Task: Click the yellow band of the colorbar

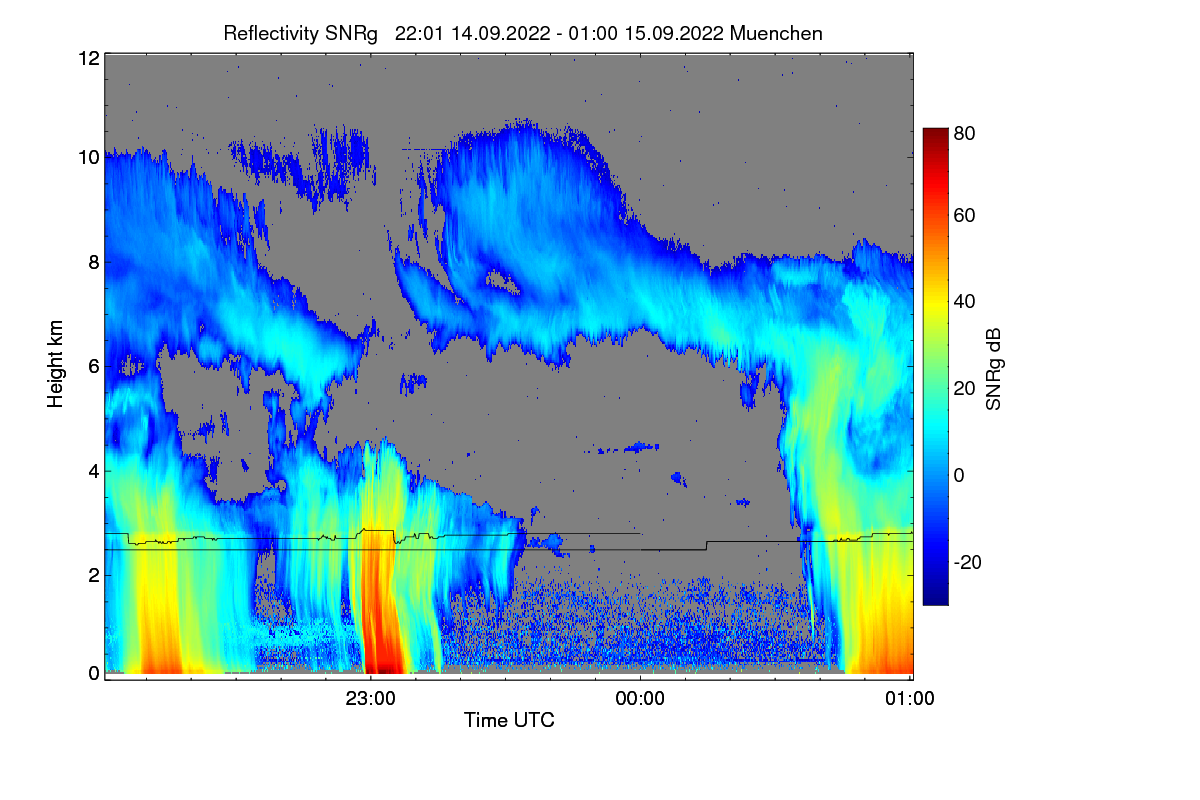Action: point(935,304)
